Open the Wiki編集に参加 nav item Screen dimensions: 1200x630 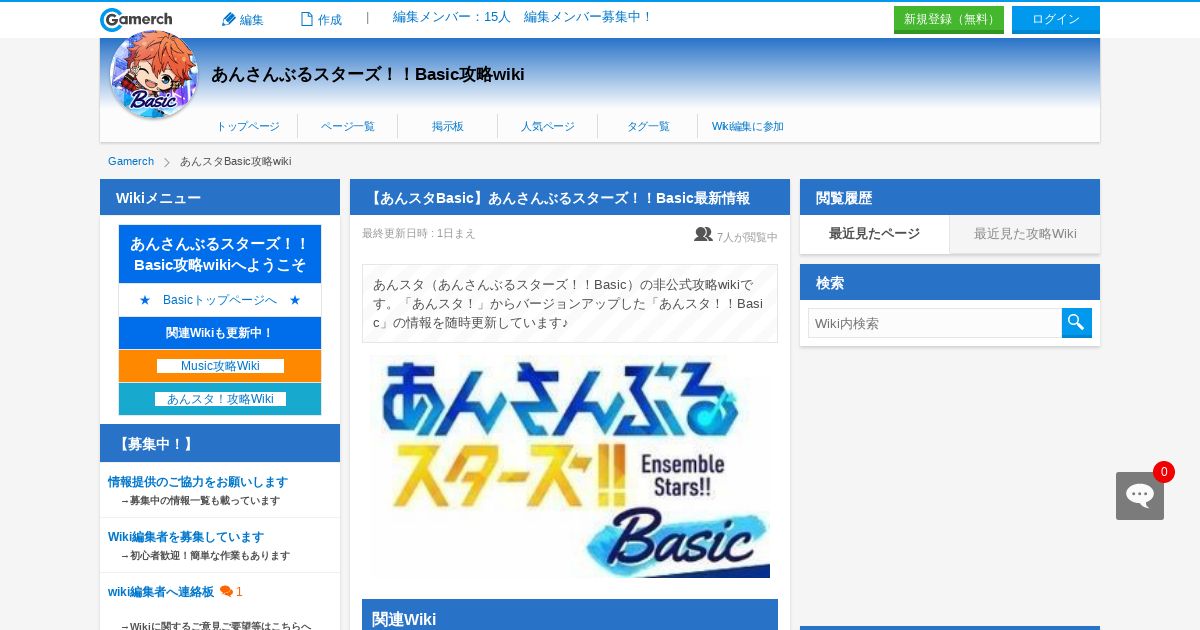(748, 127)
